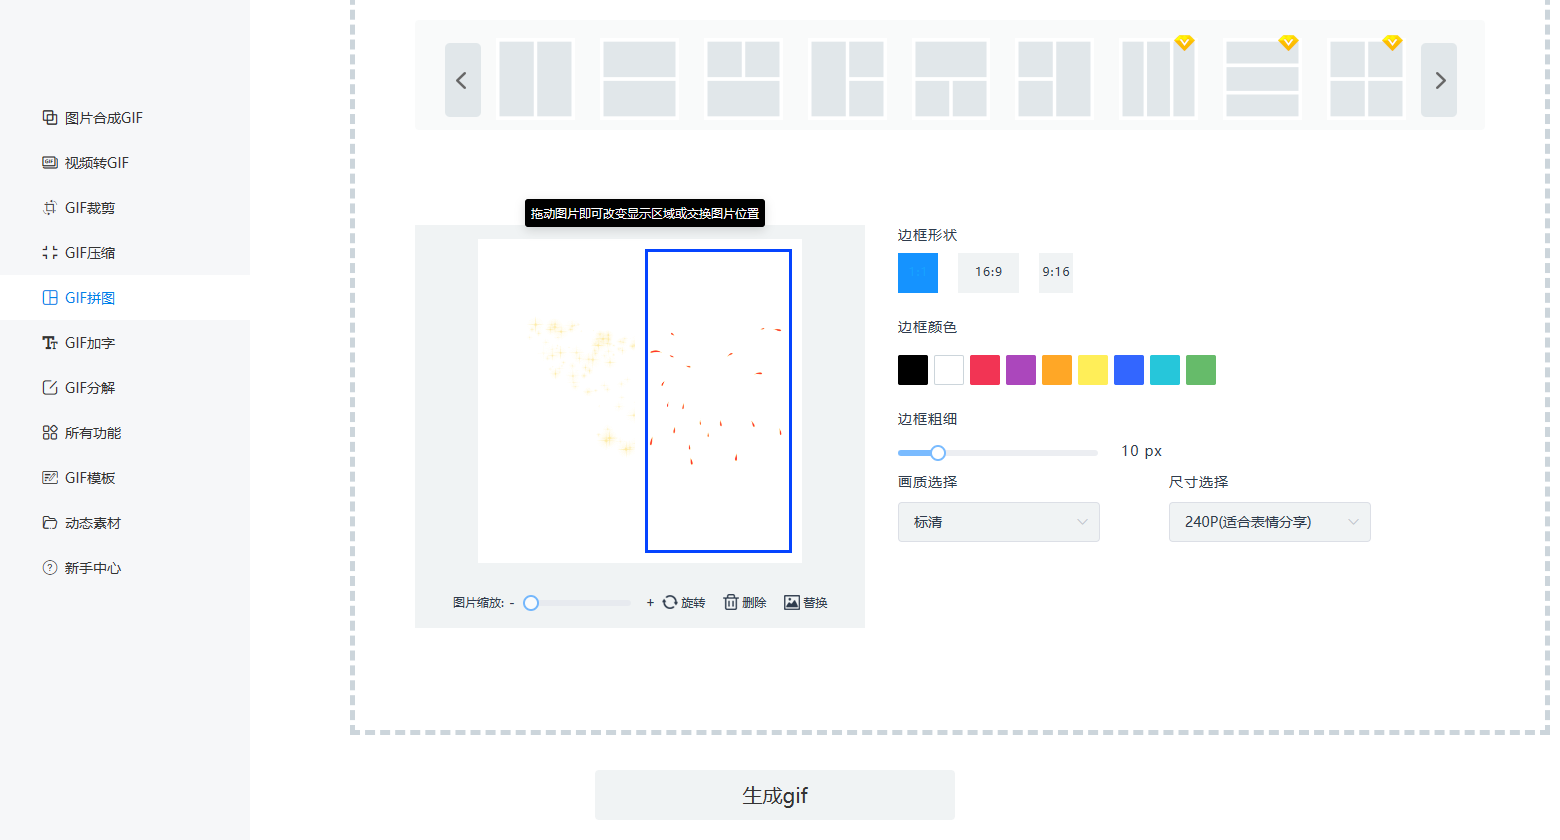Pick the purple border color
The width and height of the screenshot is (1560, 840).
(1021, 370)
